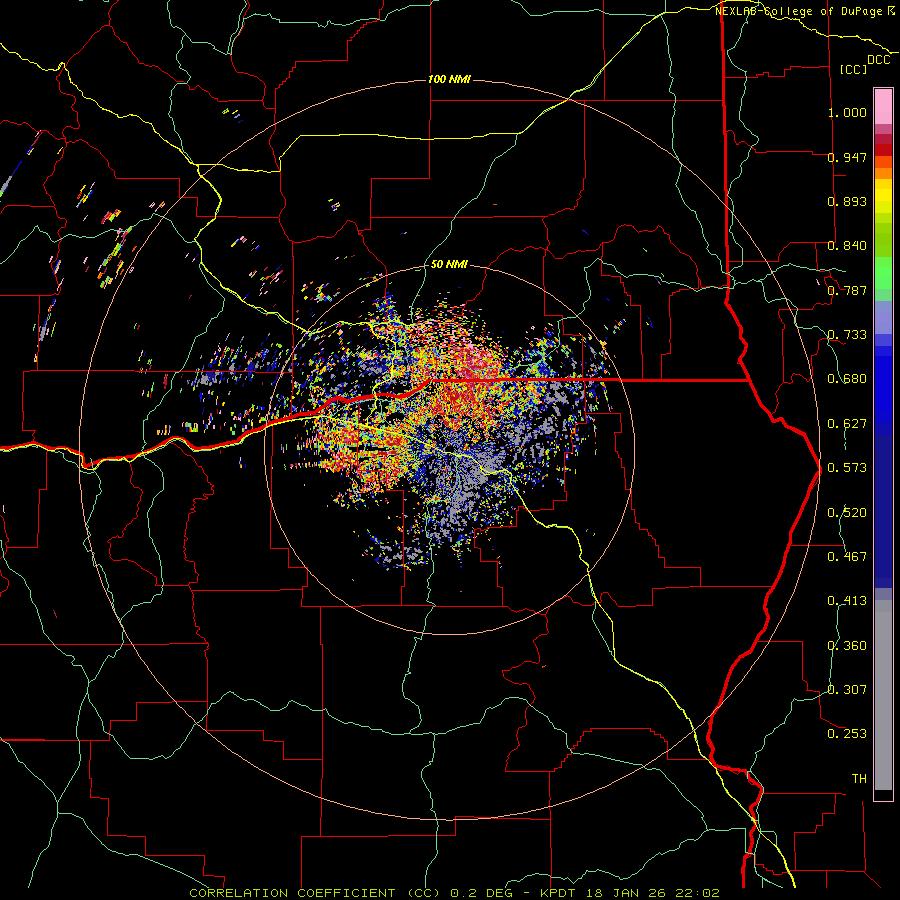Click the 50 NMI range ring label
900x900 pixels.
pyautogui.click(x=449, y=265)
